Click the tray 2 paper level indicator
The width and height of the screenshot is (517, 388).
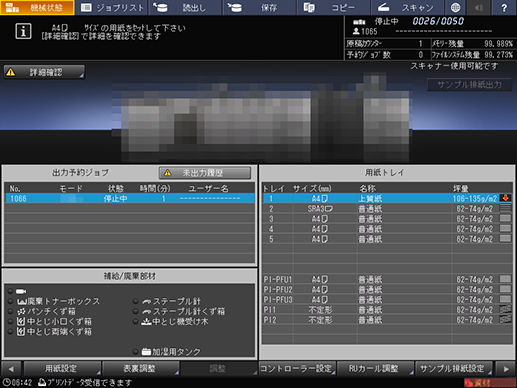(x=505, y=208)
